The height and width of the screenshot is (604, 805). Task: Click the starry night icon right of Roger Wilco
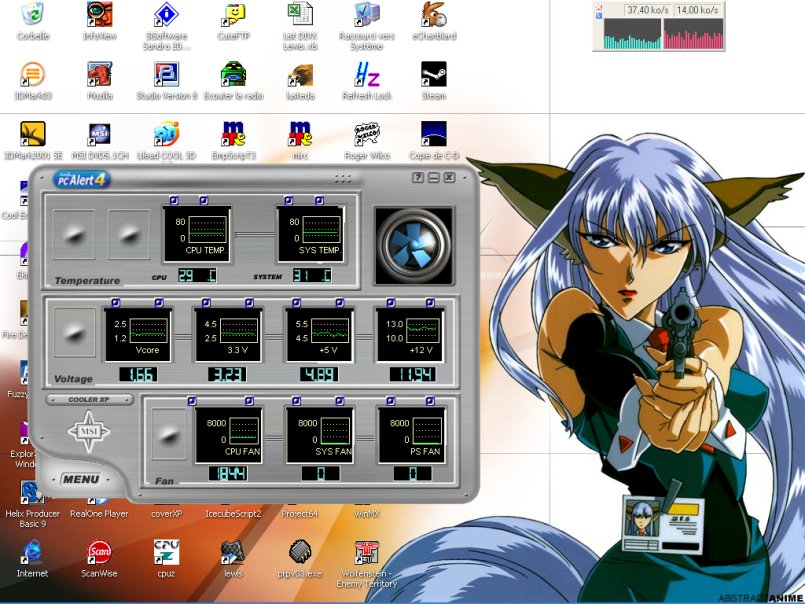[434, 134]
